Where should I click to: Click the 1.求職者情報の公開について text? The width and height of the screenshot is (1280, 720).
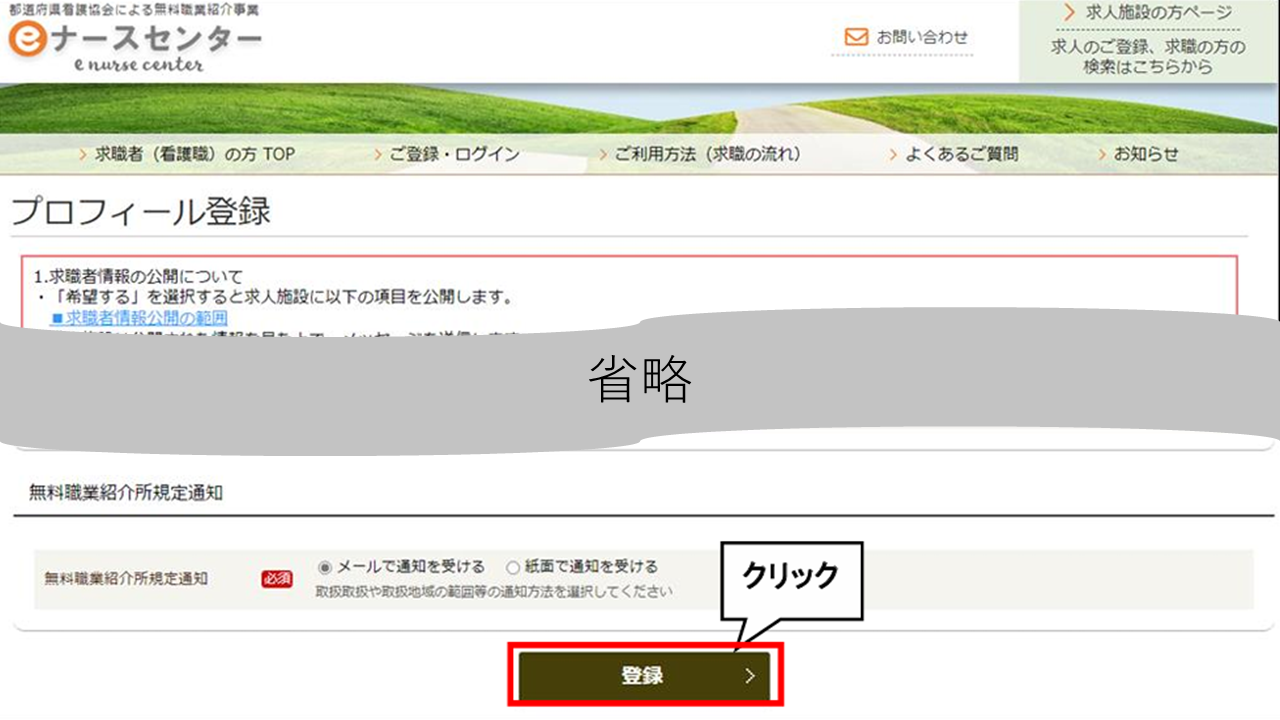[x=138, y=276]
